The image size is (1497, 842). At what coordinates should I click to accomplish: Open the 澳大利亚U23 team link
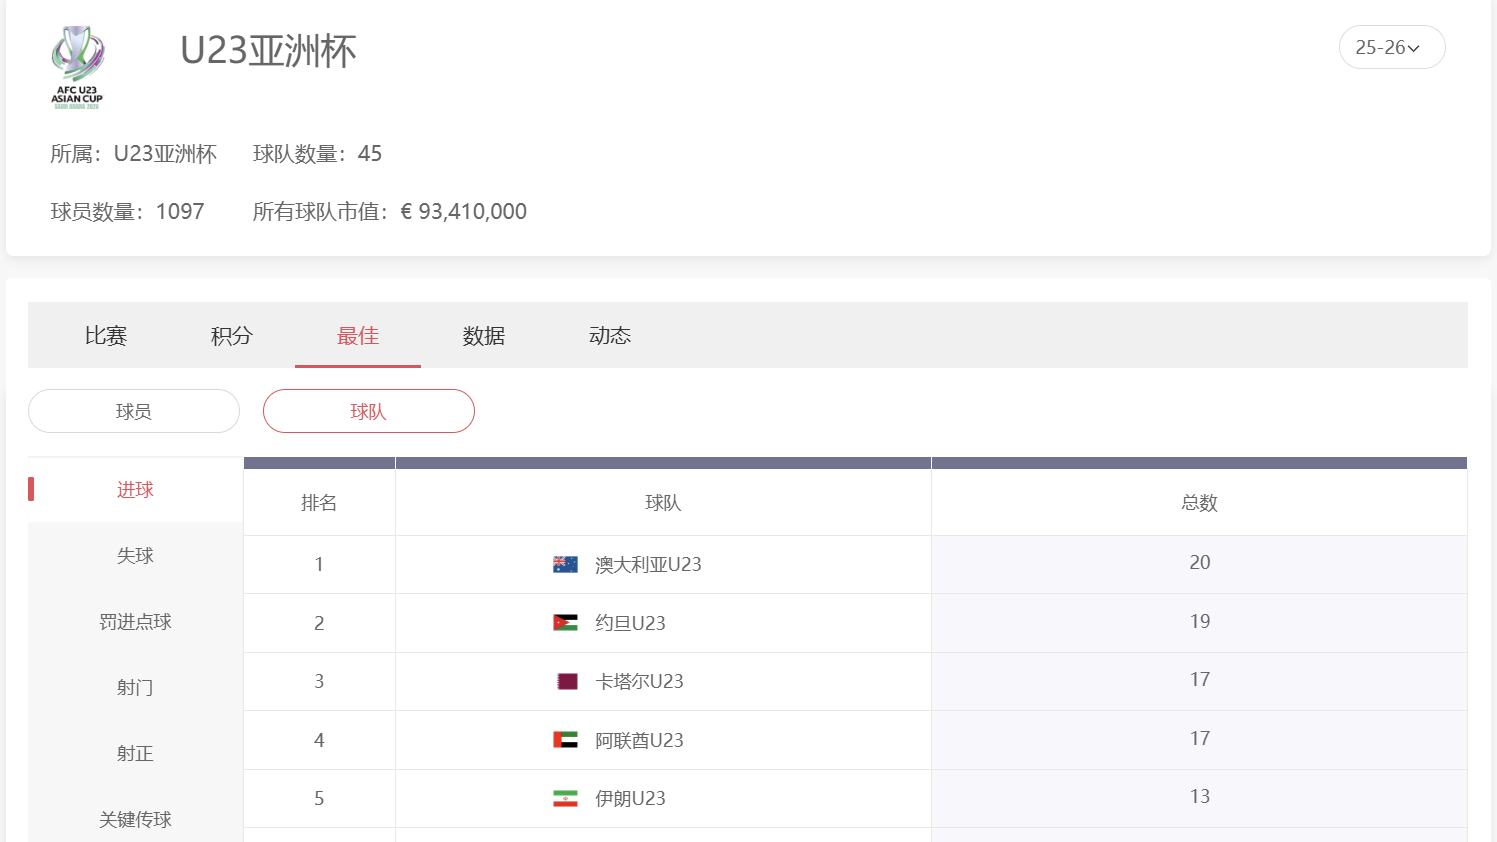[x=648, y=564]
